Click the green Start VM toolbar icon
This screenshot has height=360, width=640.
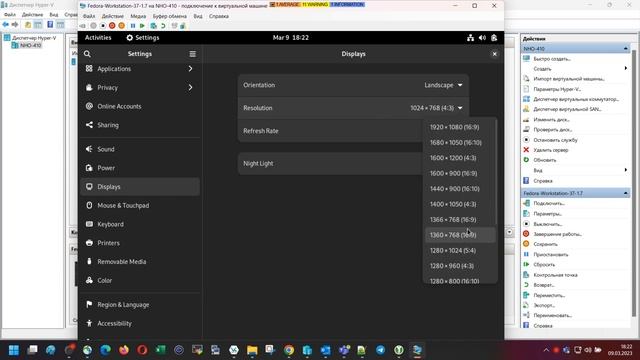142,26
